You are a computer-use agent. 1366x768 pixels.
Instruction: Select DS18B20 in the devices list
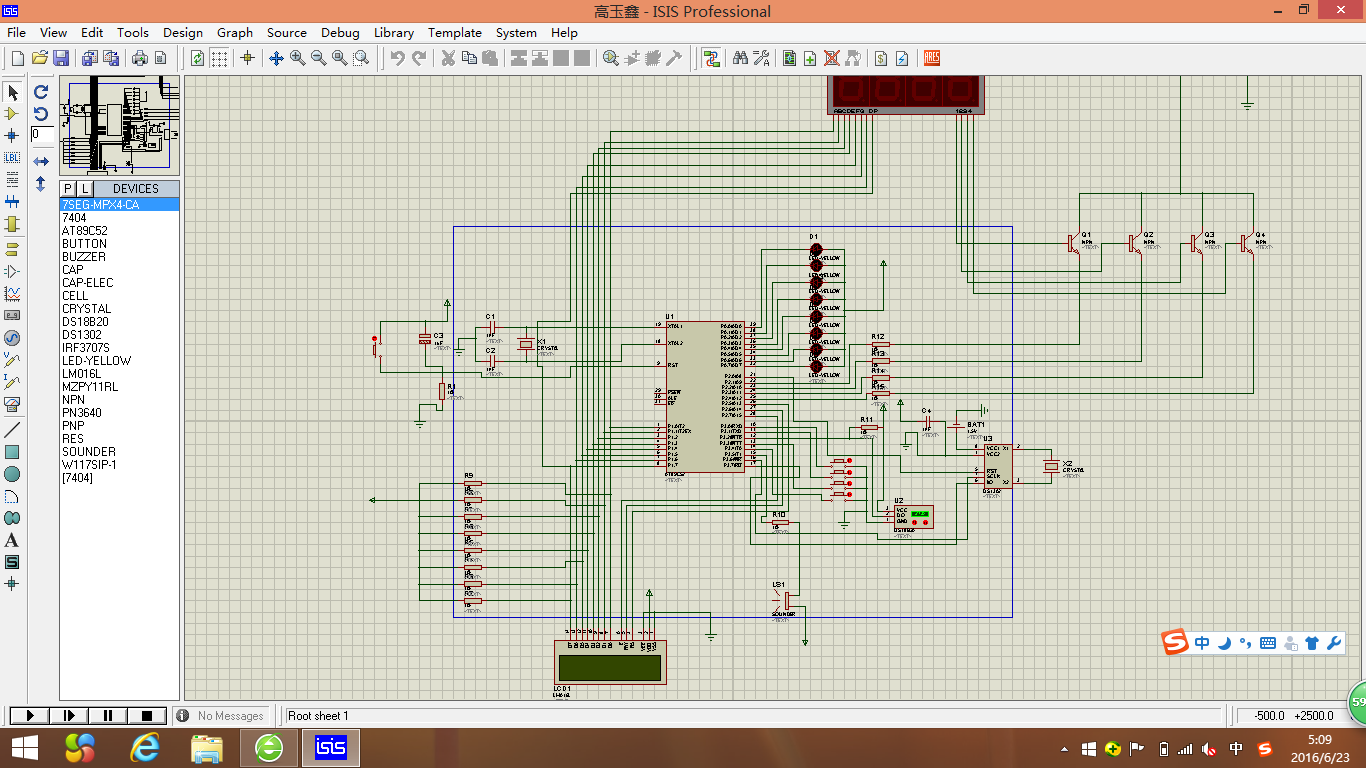[x=85, y=322]
